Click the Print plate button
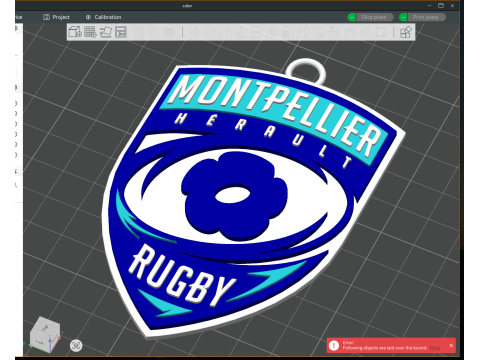Screen dimensions: 480x360 [427, 17]
